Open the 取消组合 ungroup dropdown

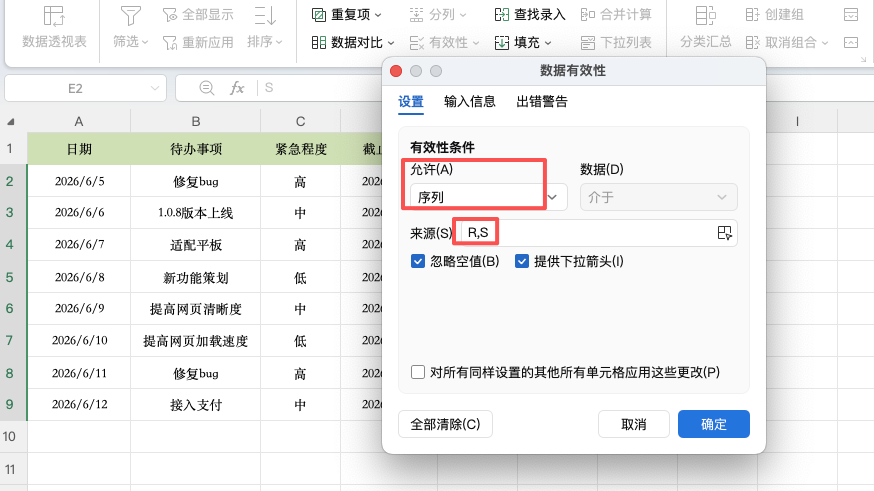pos(786,42)
